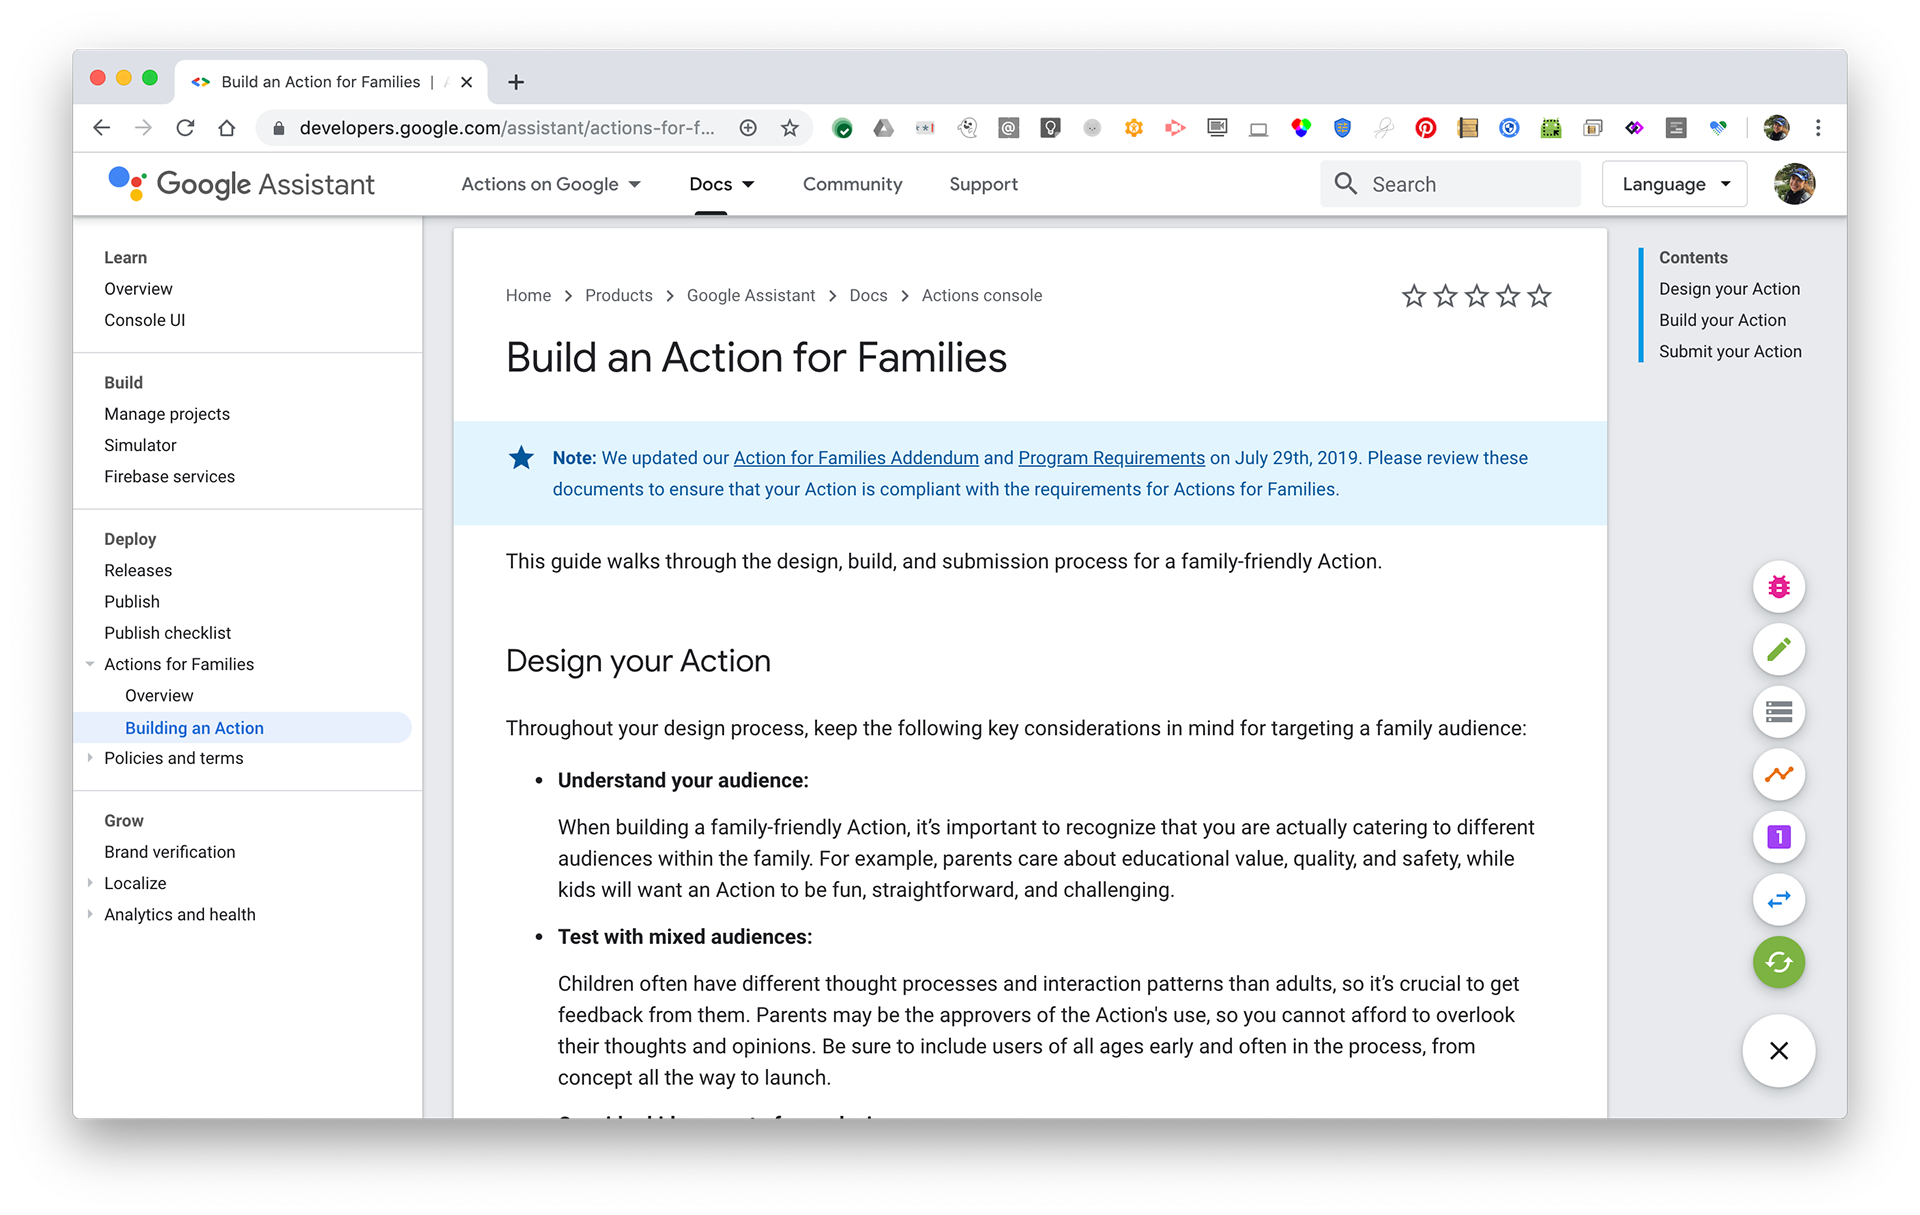Viewport: 1920px width, 1215px height.
Task: Rate the page five stars
Action: coord(1539,296)
